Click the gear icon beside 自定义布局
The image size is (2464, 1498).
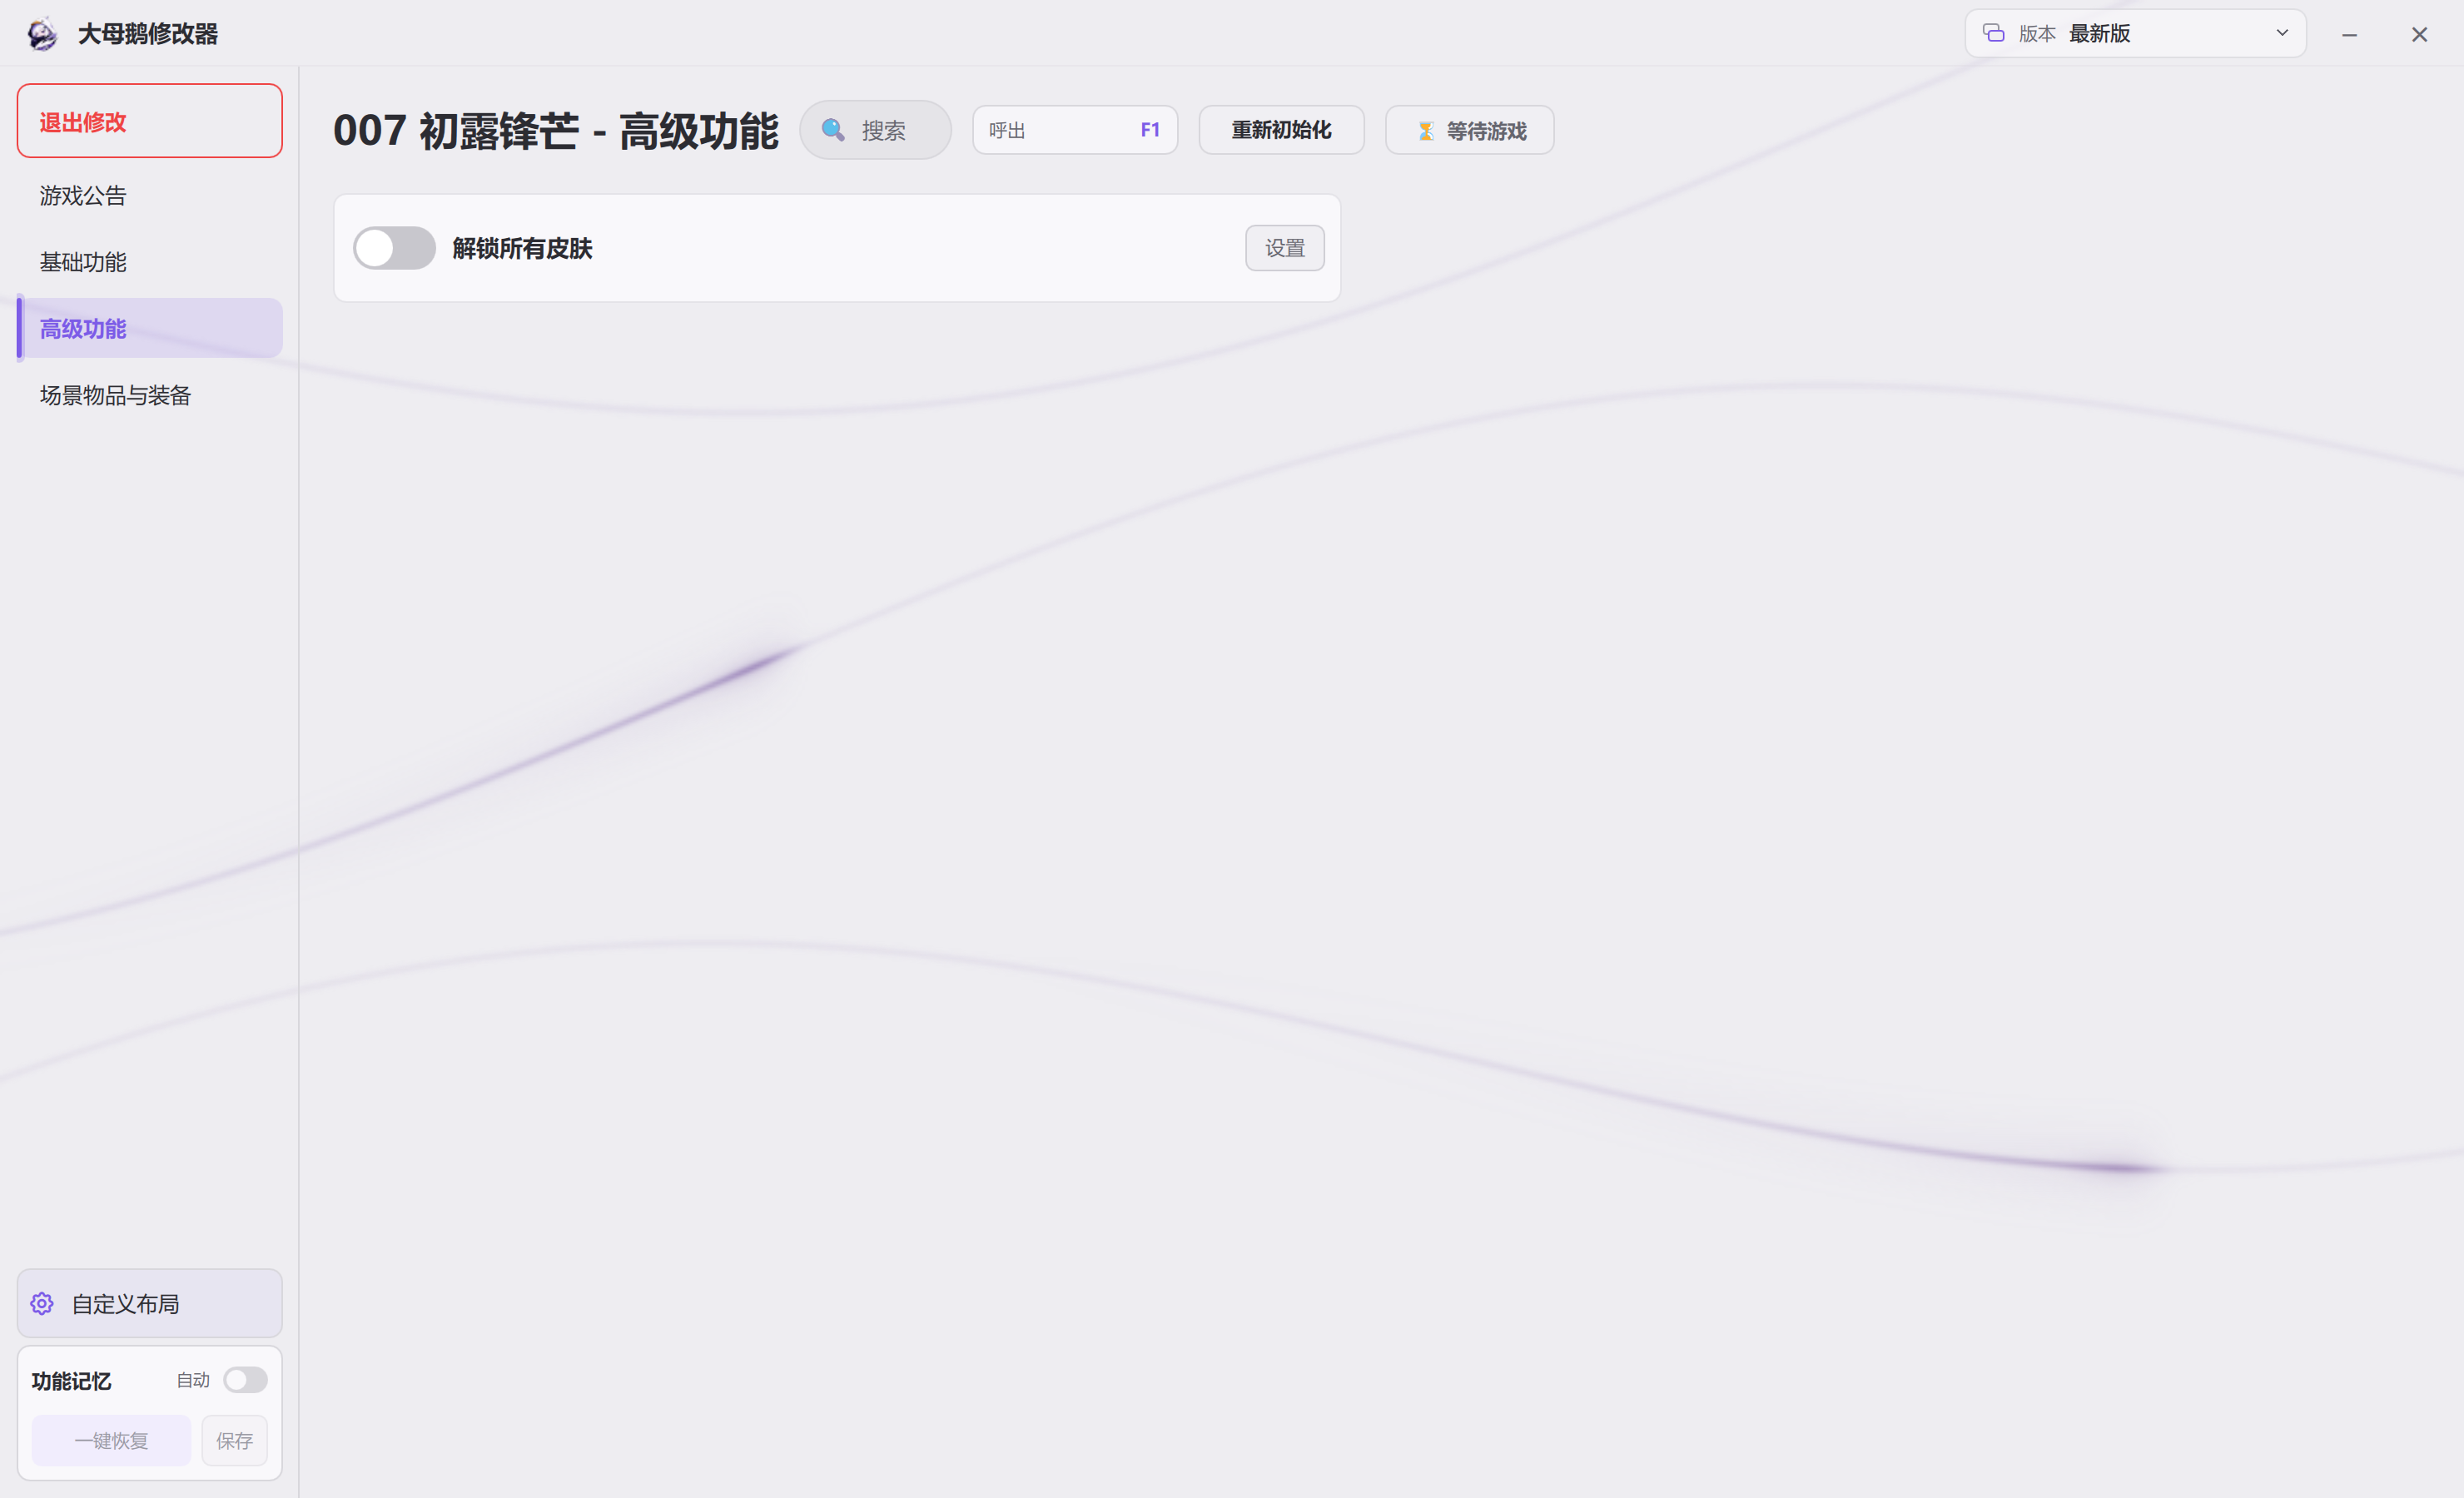point(42,1304)
